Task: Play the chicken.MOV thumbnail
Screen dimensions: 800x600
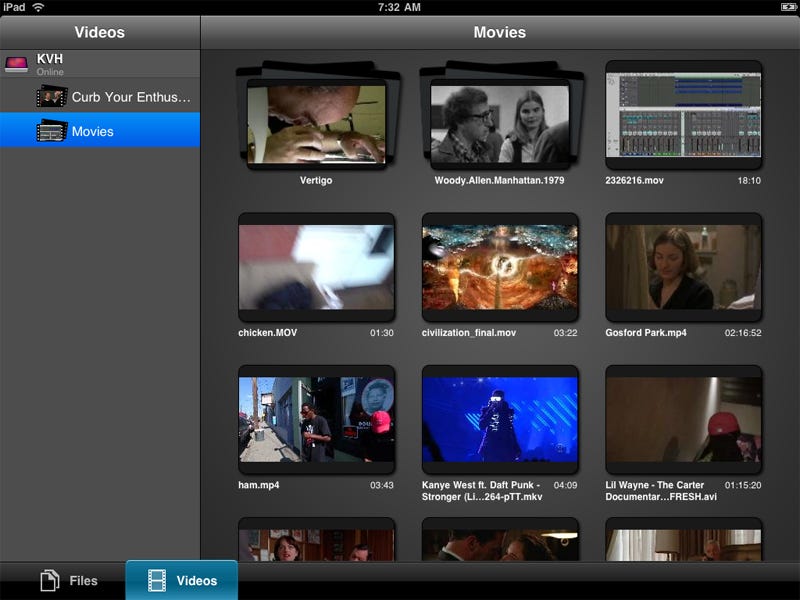Action: click(x=316, y=267)
